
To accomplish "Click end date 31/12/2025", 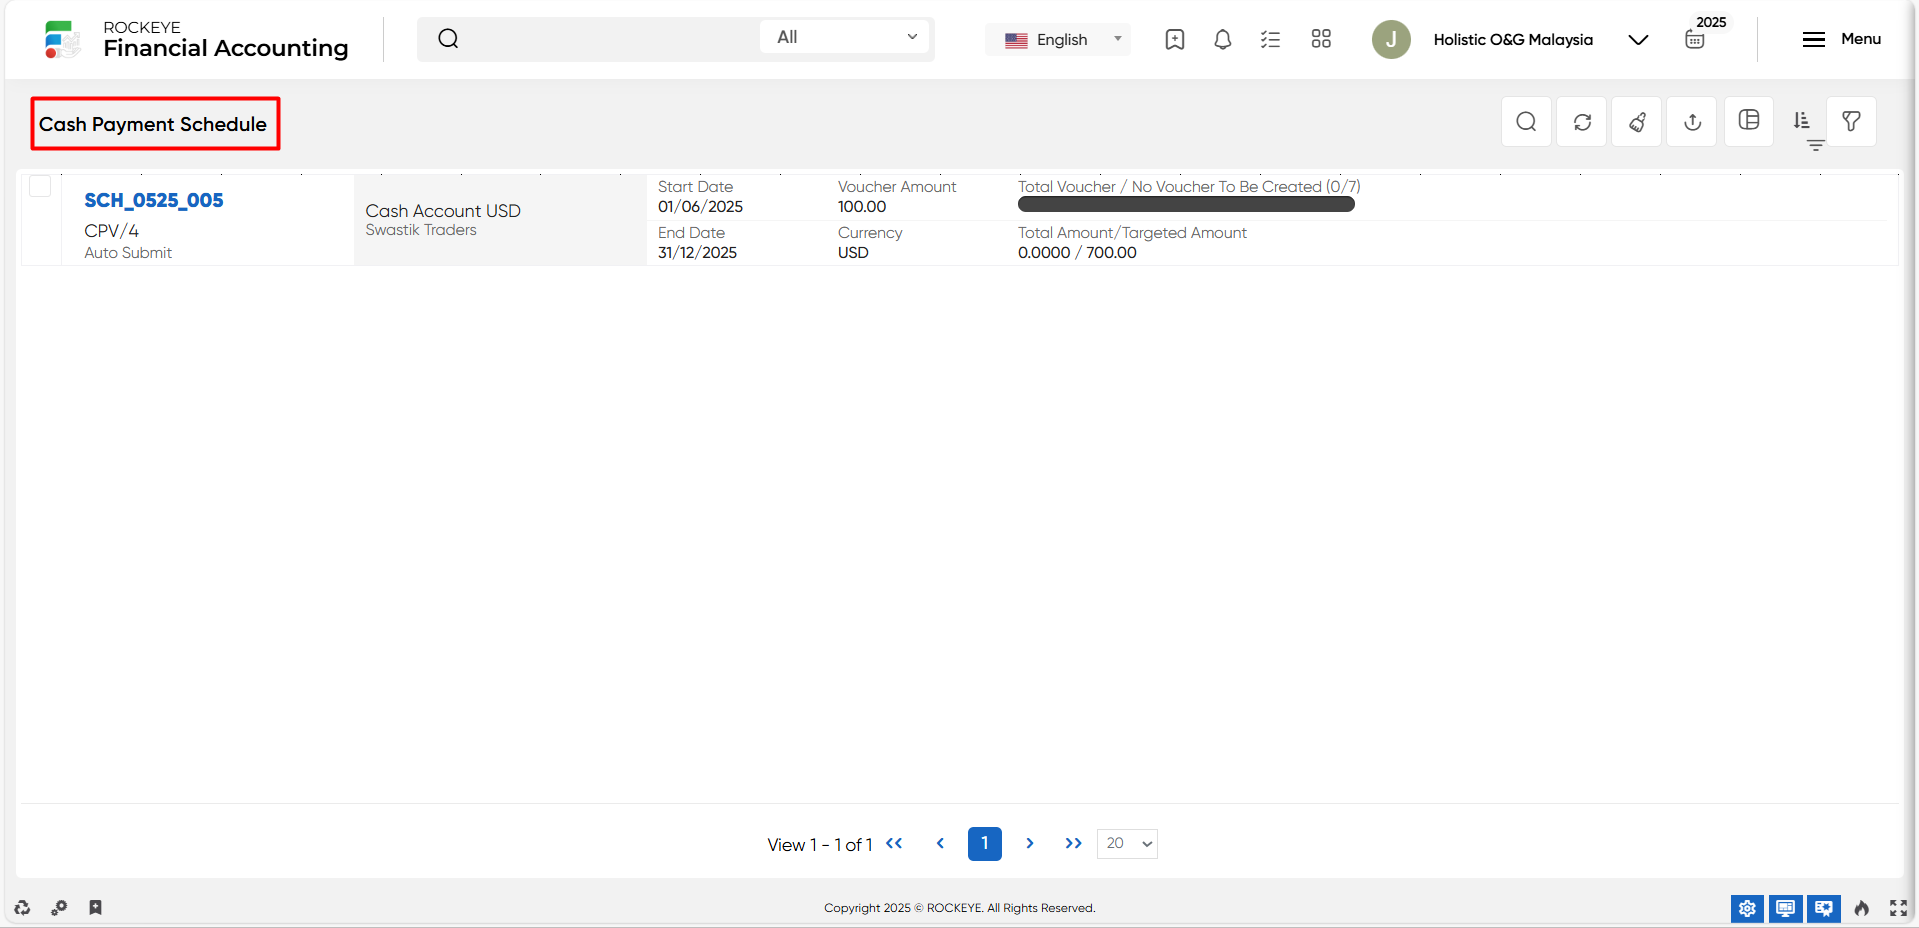I will pyautogui.click(x=697, y=253).
